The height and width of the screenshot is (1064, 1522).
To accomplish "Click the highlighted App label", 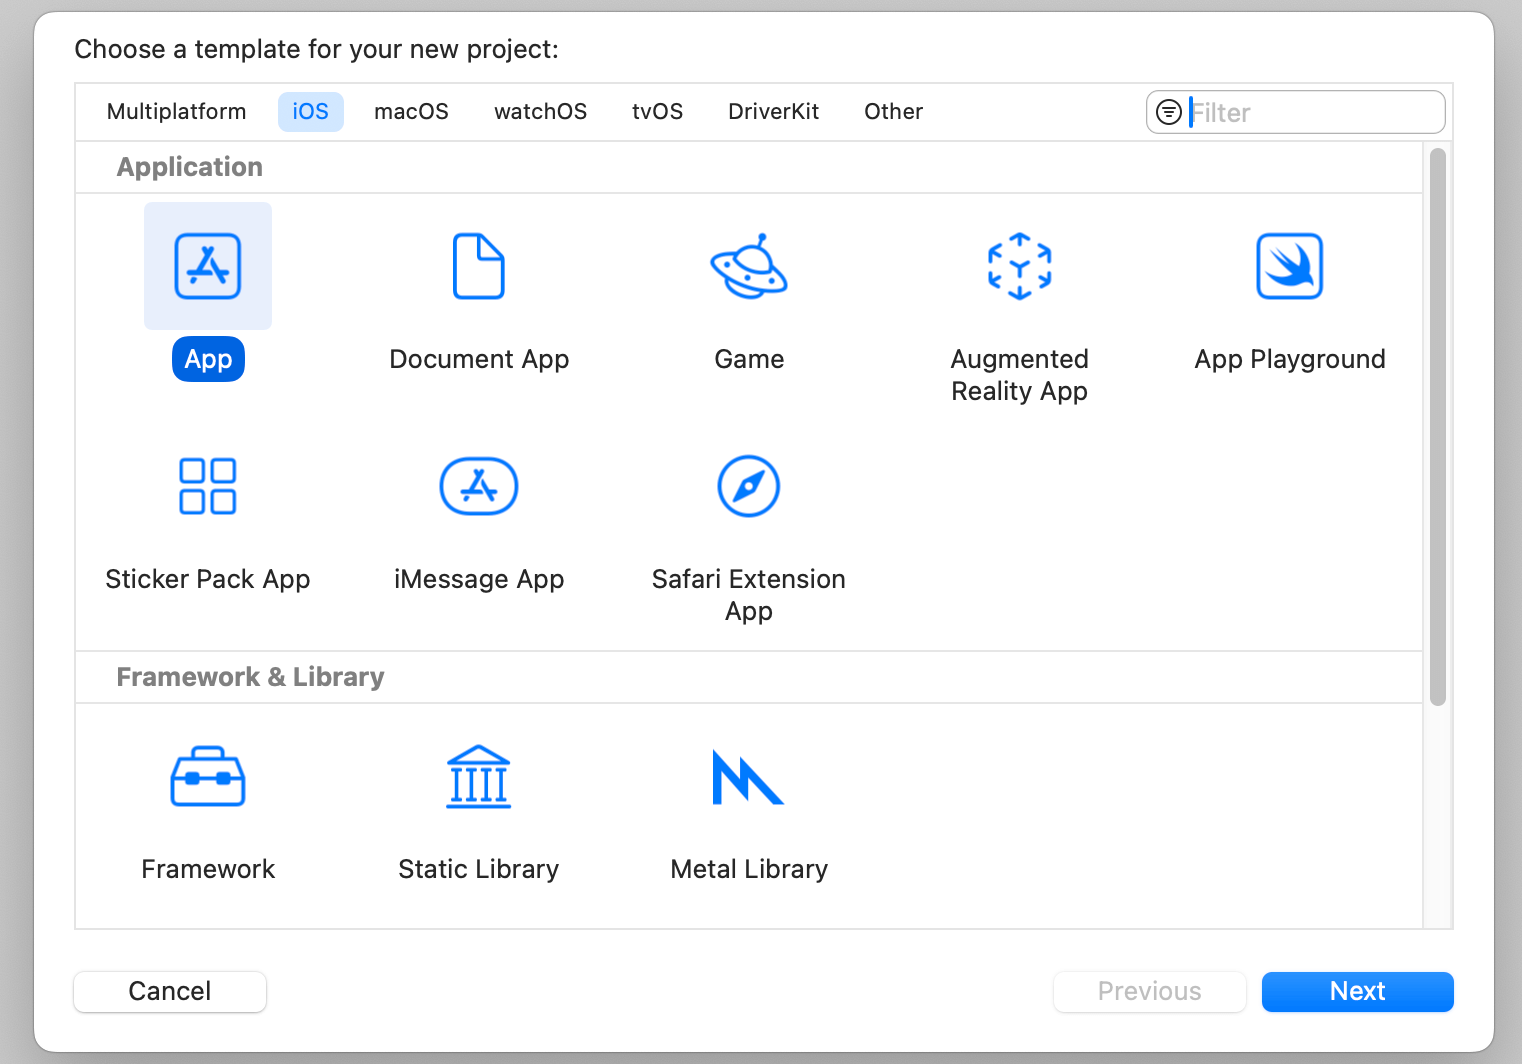I will (x=208, y=359).
